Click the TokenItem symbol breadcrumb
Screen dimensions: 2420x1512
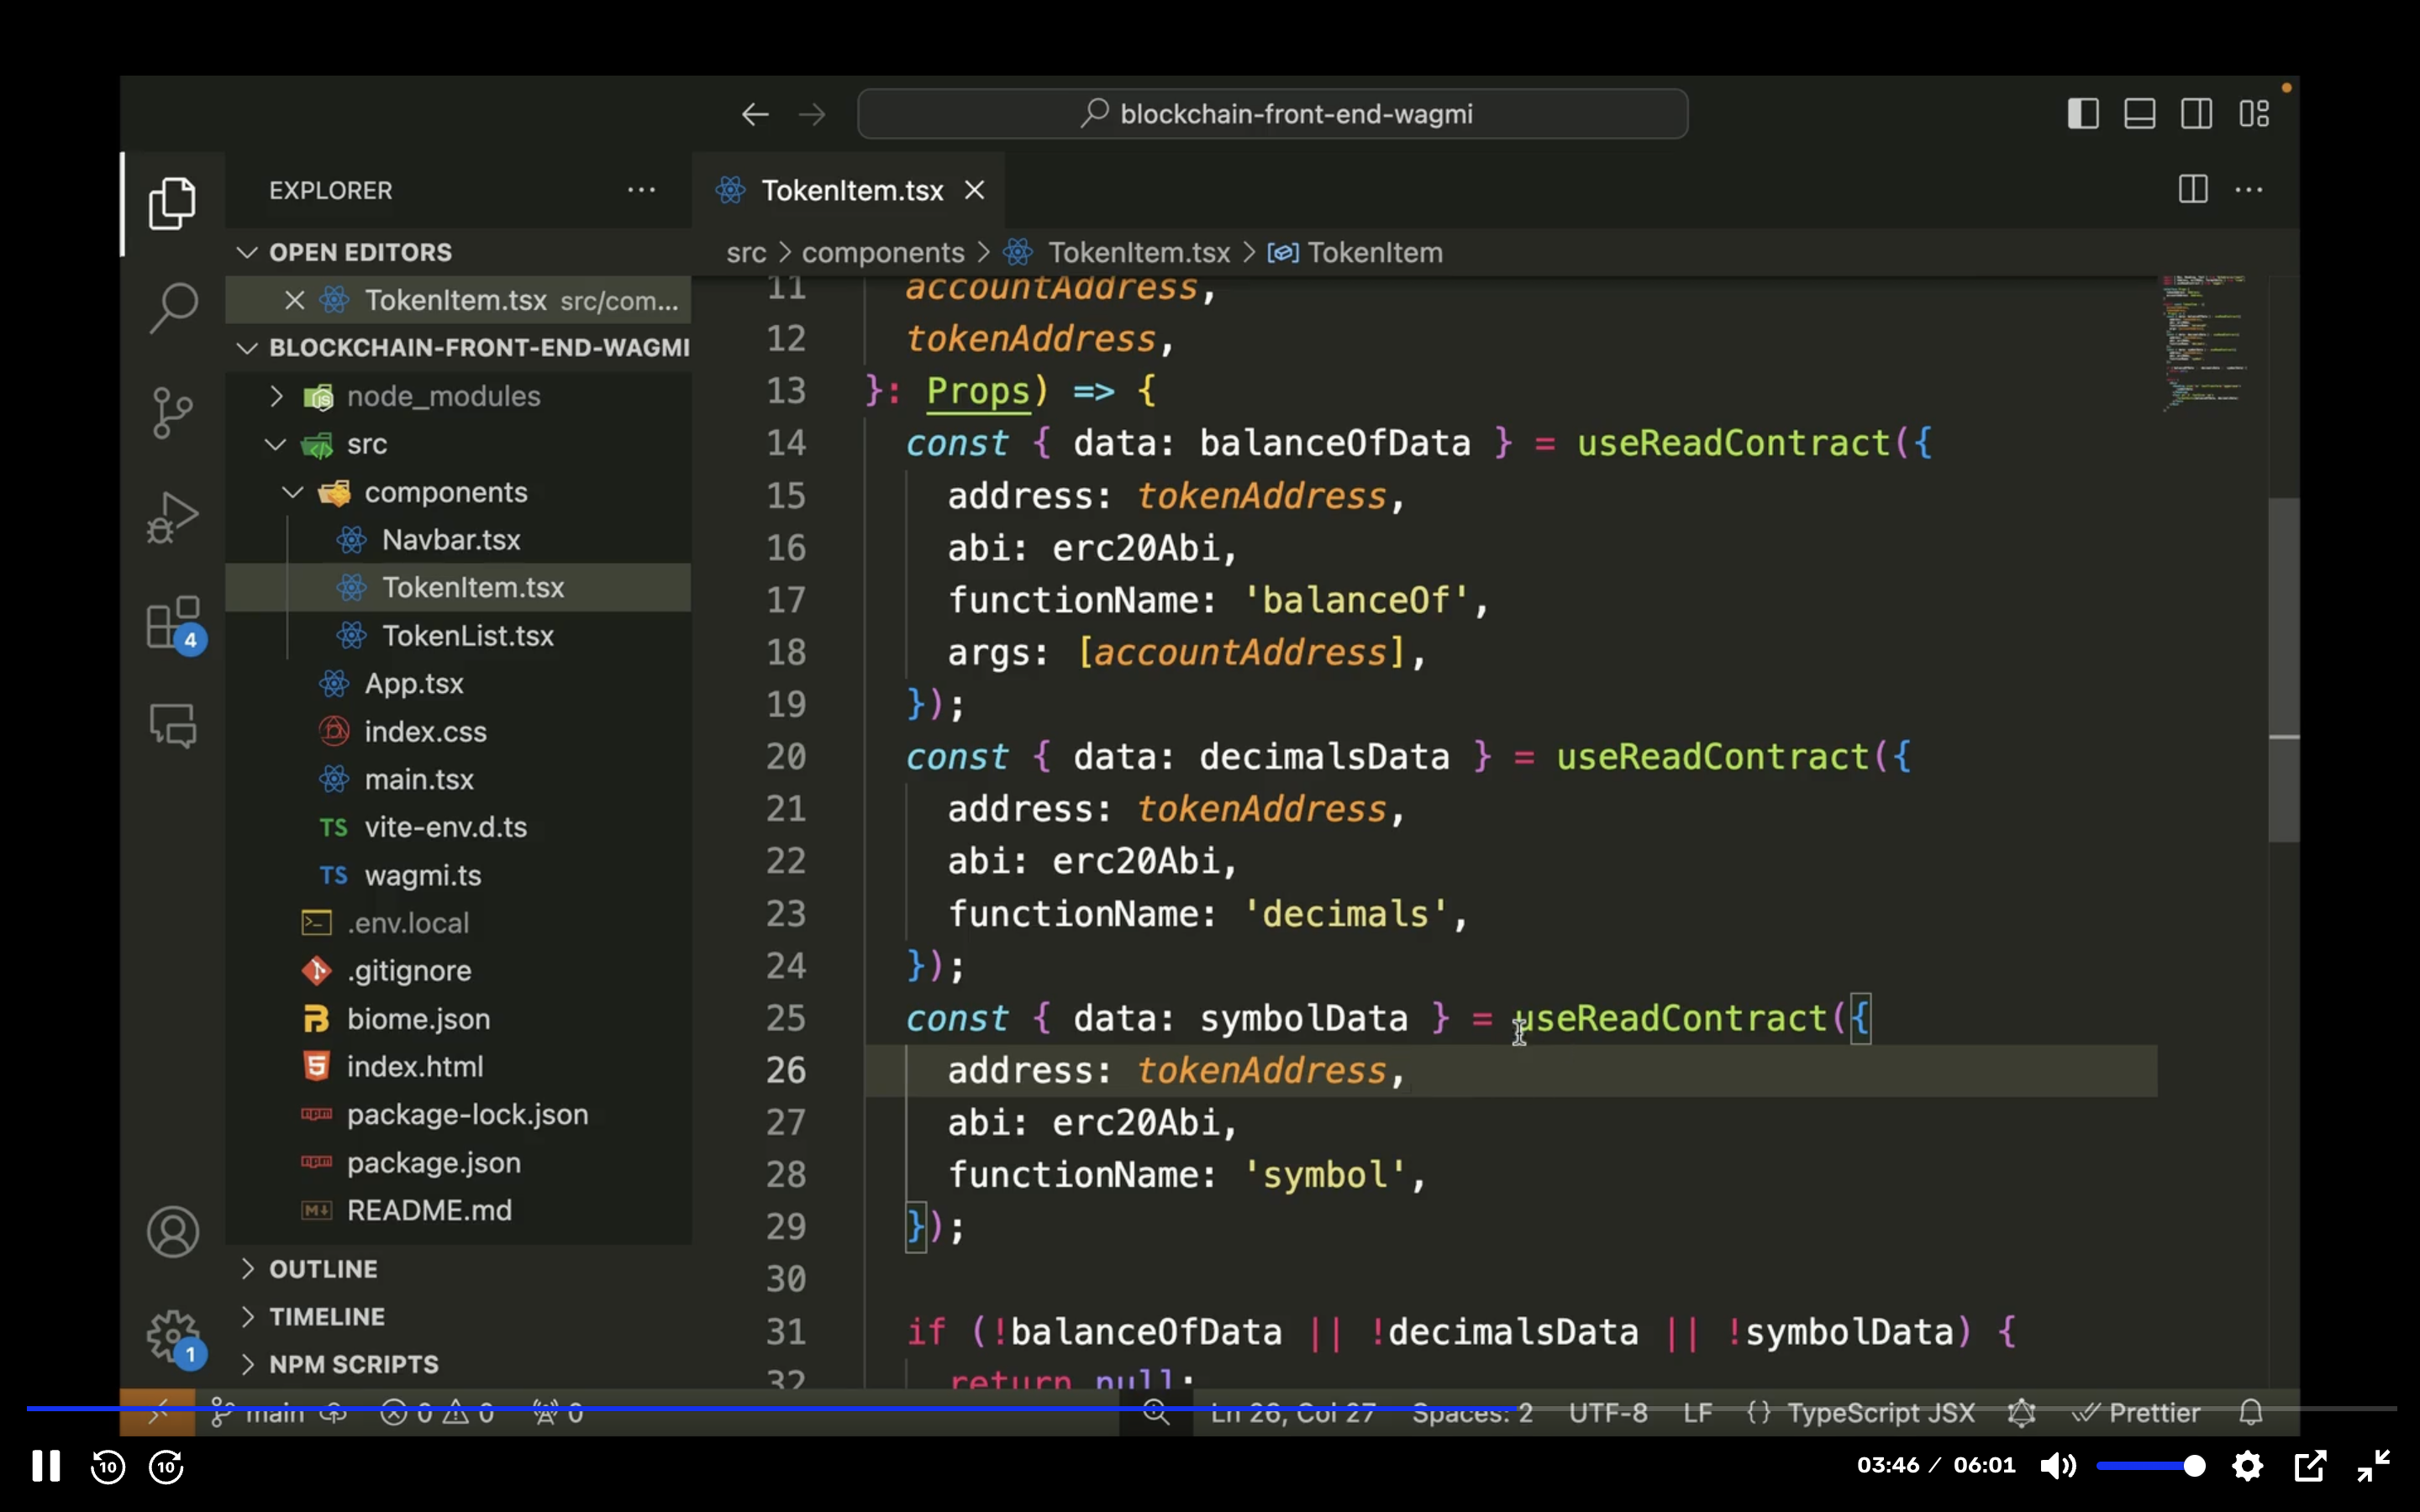[x=1355, y=253]
